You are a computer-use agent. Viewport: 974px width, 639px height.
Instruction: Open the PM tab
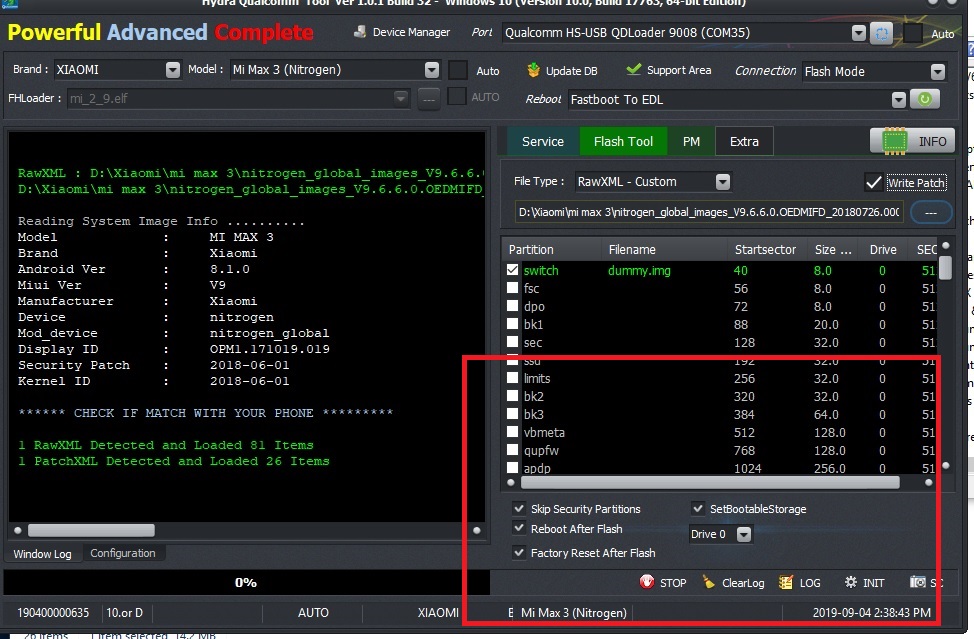tap(691, 142)
